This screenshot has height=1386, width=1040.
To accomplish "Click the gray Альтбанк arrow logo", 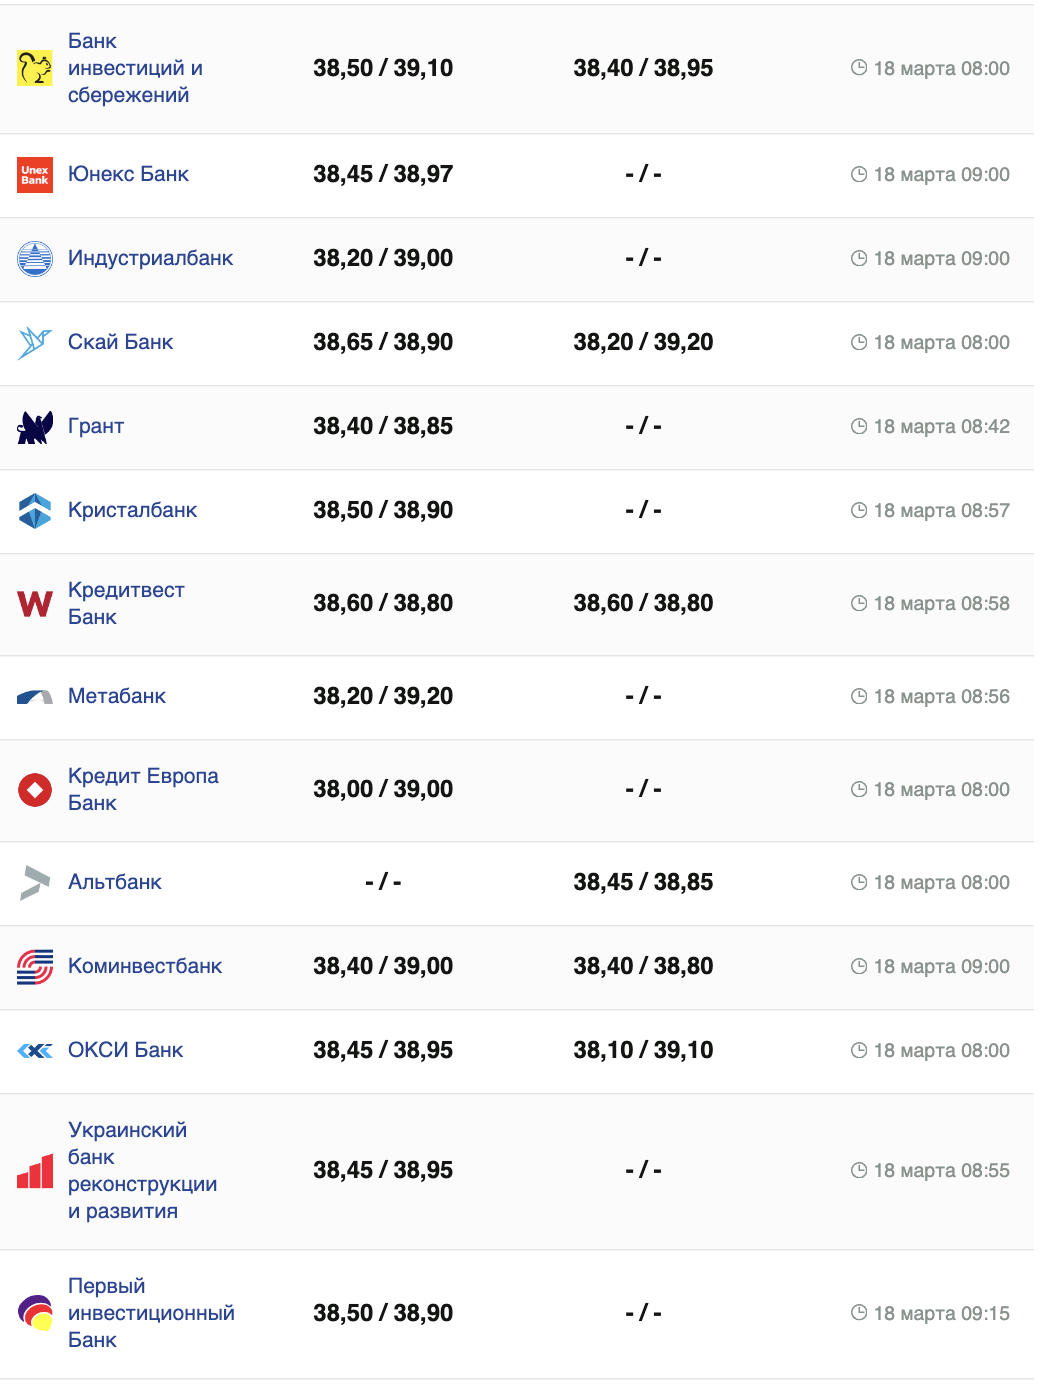I will tap(35, 883).
